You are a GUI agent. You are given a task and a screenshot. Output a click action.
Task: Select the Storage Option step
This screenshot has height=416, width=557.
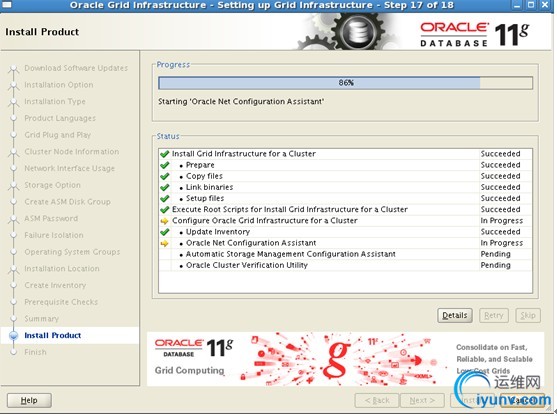pos(52,185)
